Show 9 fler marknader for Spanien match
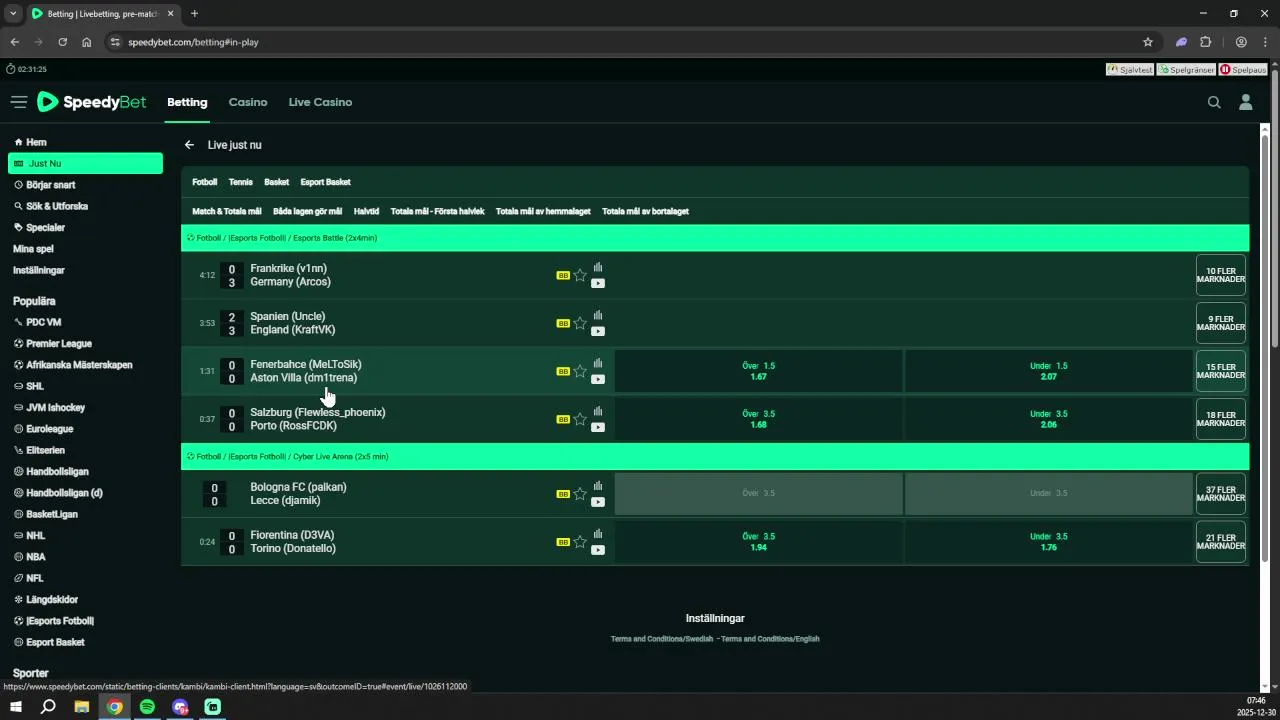The width and height of the screenshot is (1280, 720). tap(1221, 323)
